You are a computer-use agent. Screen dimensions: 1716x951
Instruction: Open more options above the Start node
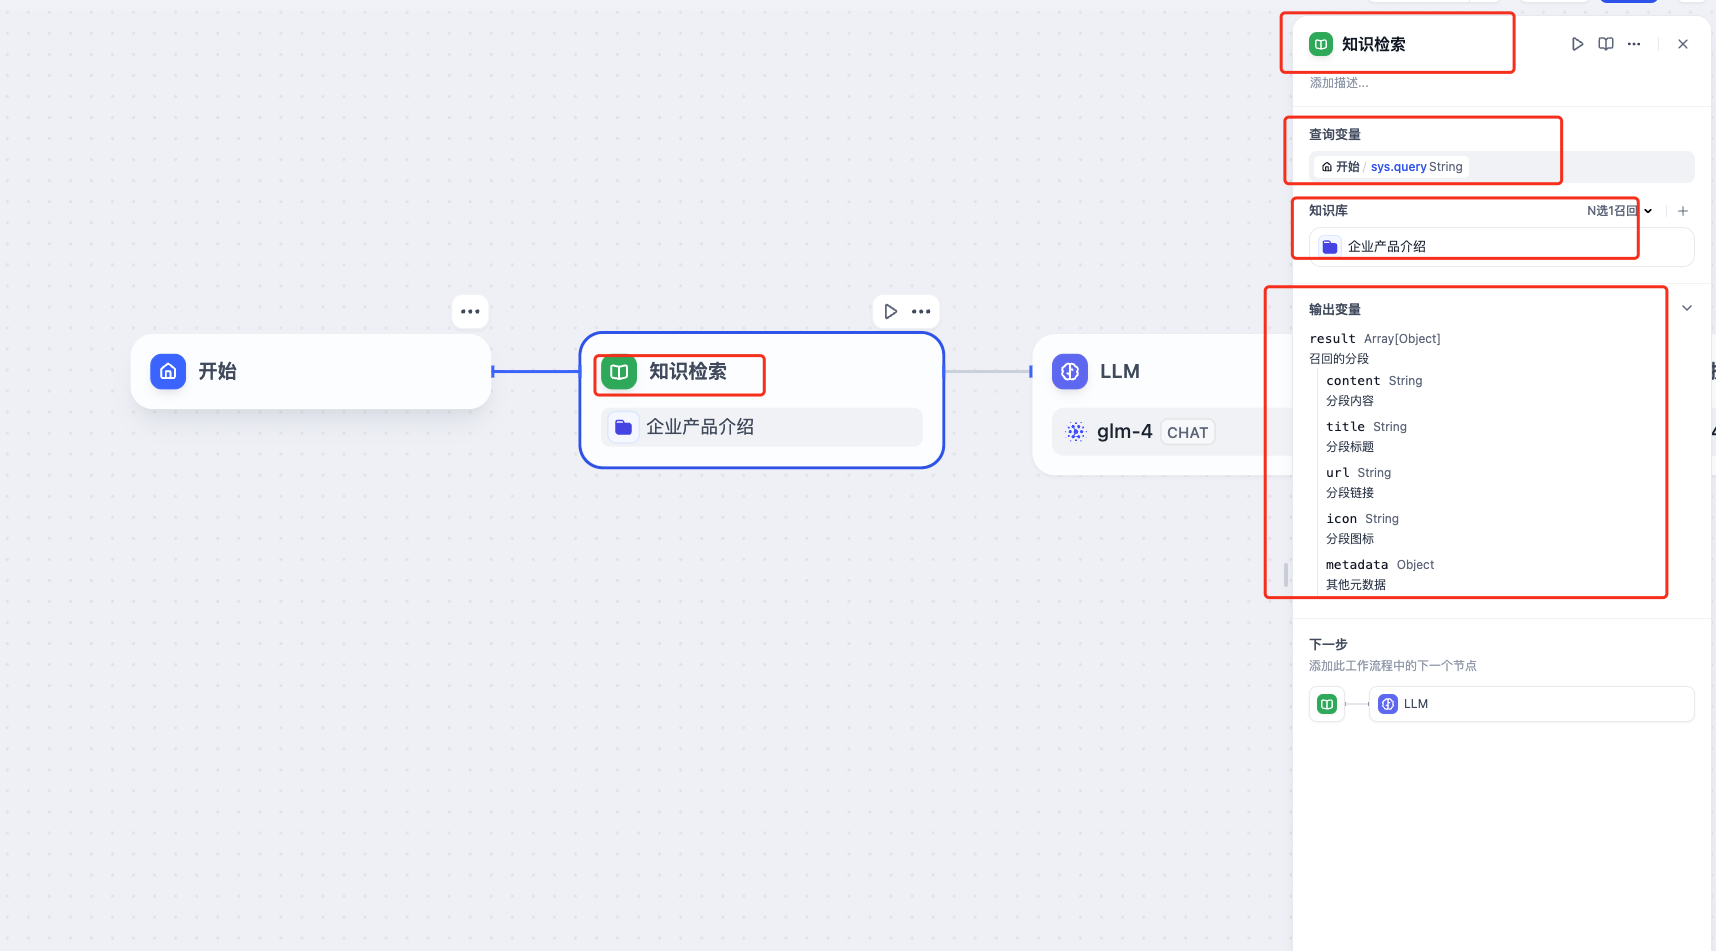(470, 312)
